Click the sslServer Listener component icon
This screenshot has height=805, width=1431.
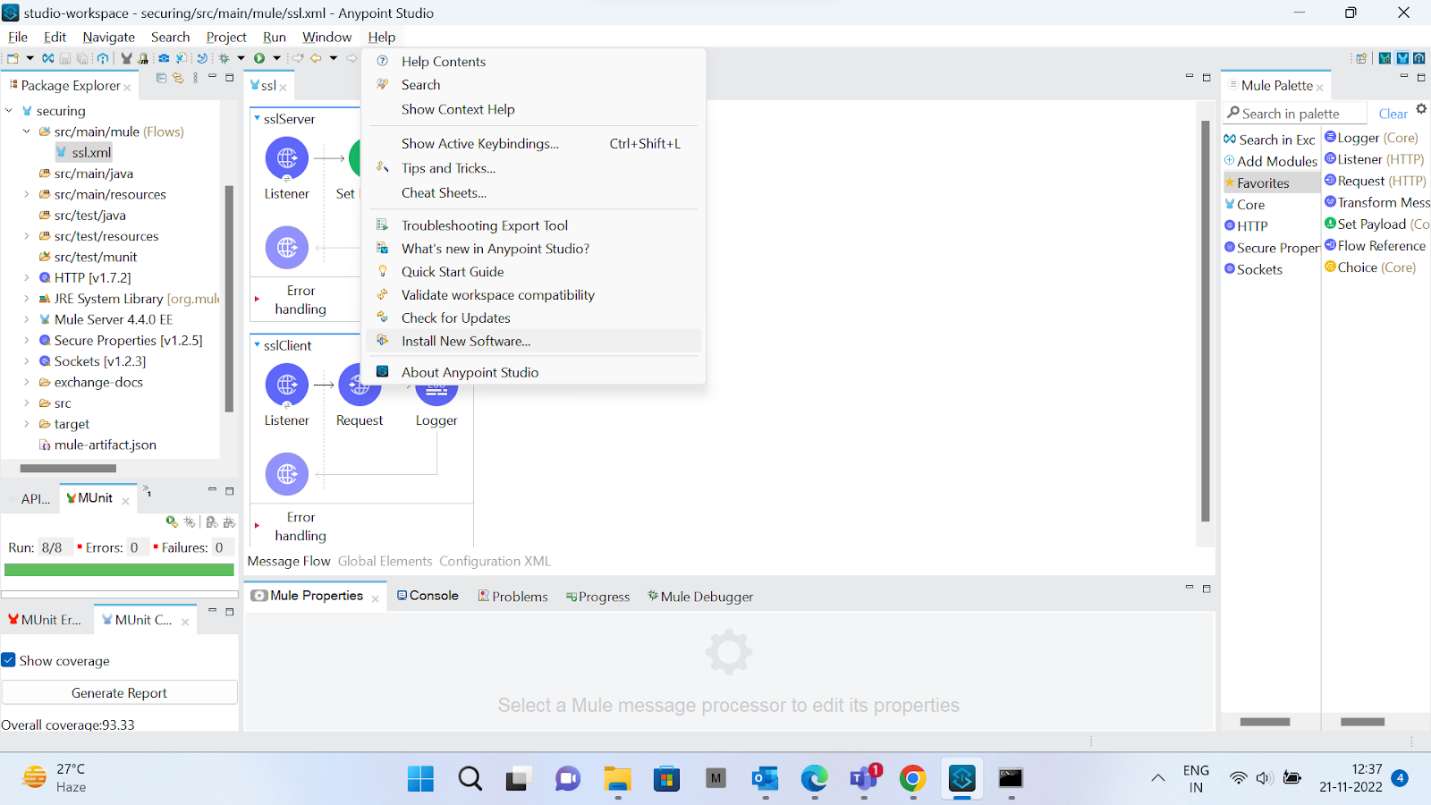(x=287, y=159)
